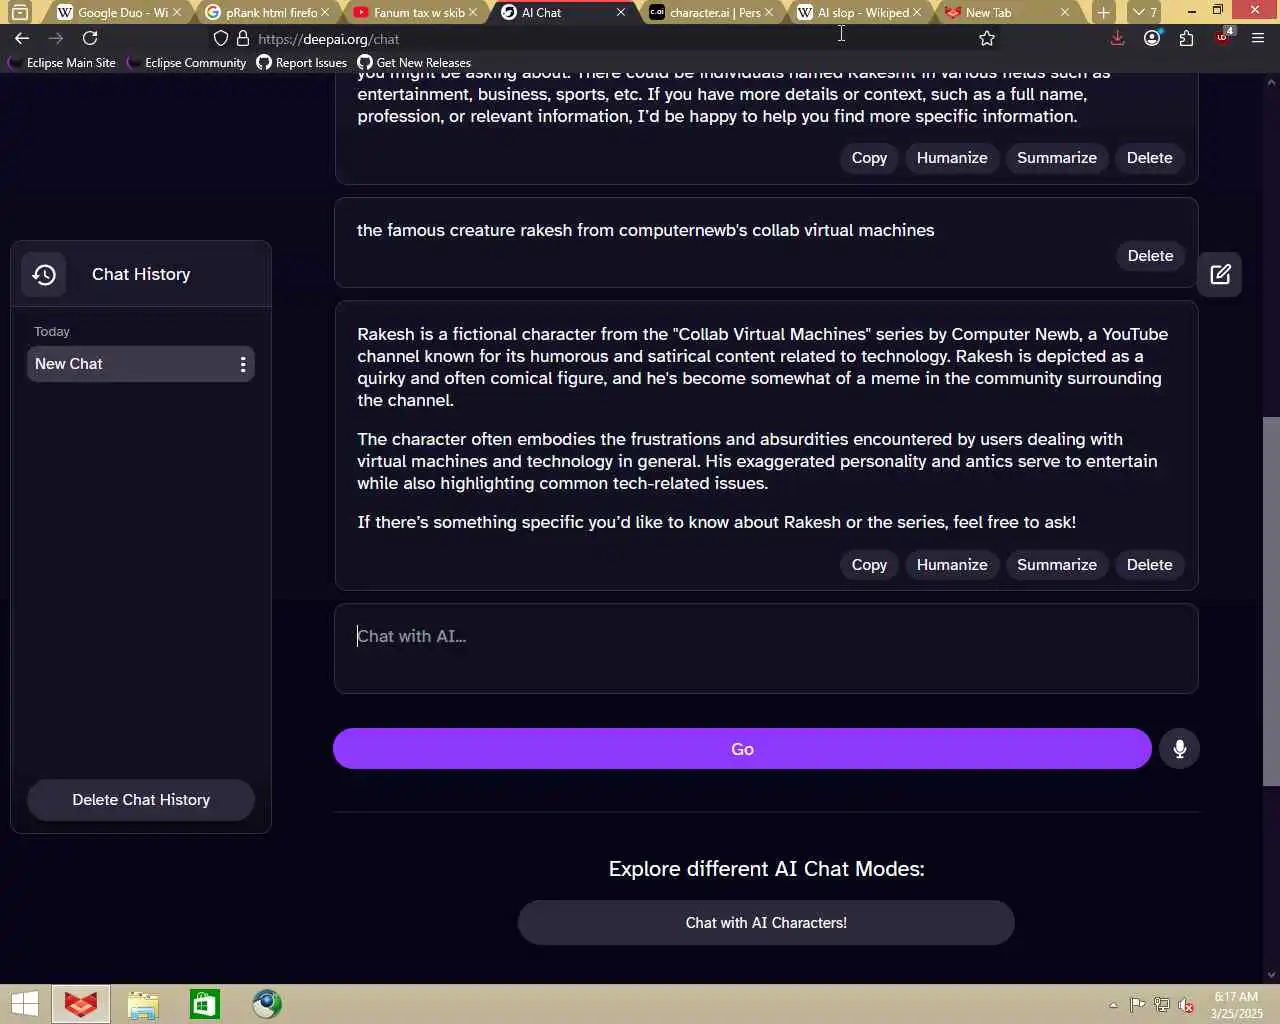Open the Windows Start button
Image resolution: width=1280 pixels, height=1024 pixels.
coord(24,1004)
